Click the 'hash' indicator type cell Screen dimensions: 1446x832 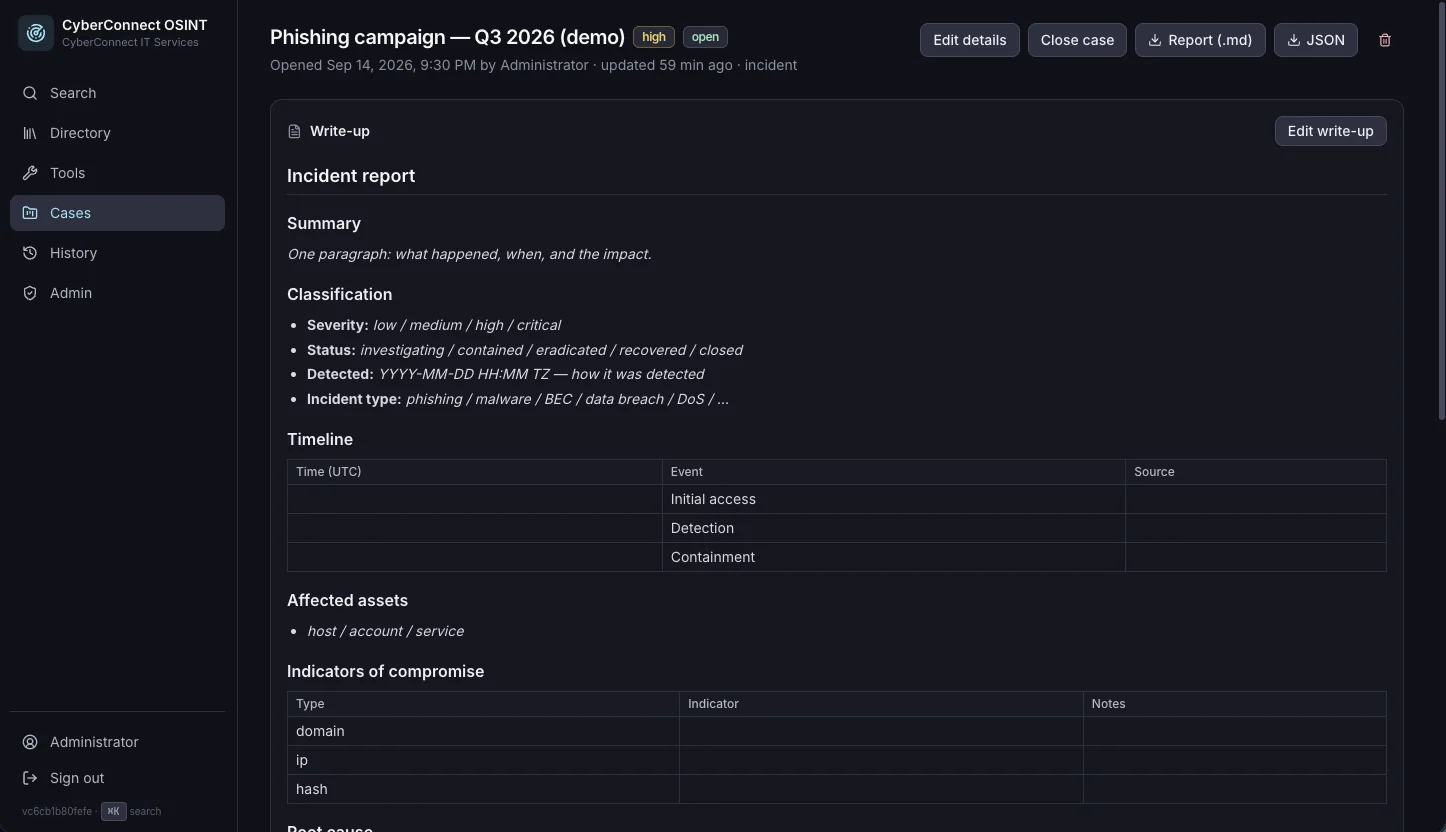(x=483, y=789)
